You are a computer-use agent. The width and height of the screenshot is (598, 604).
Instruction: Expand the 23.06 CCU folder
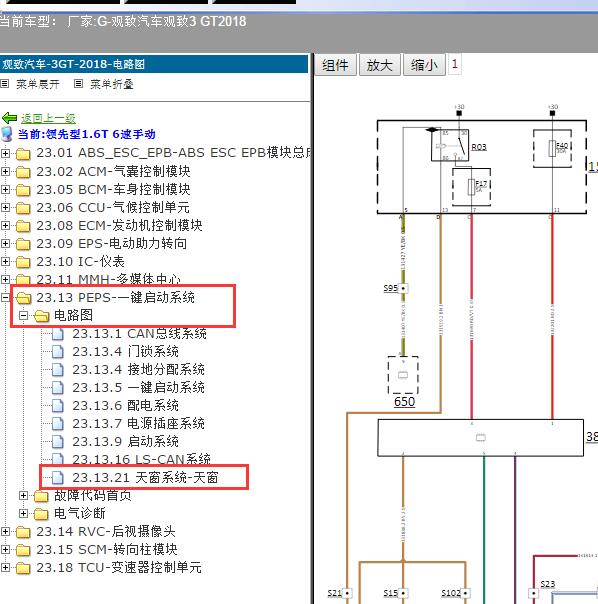(5, 208)
